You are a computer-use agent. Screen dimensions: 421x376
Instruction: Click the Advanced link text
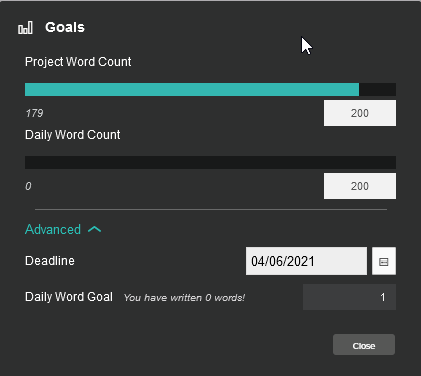(53, 229)
